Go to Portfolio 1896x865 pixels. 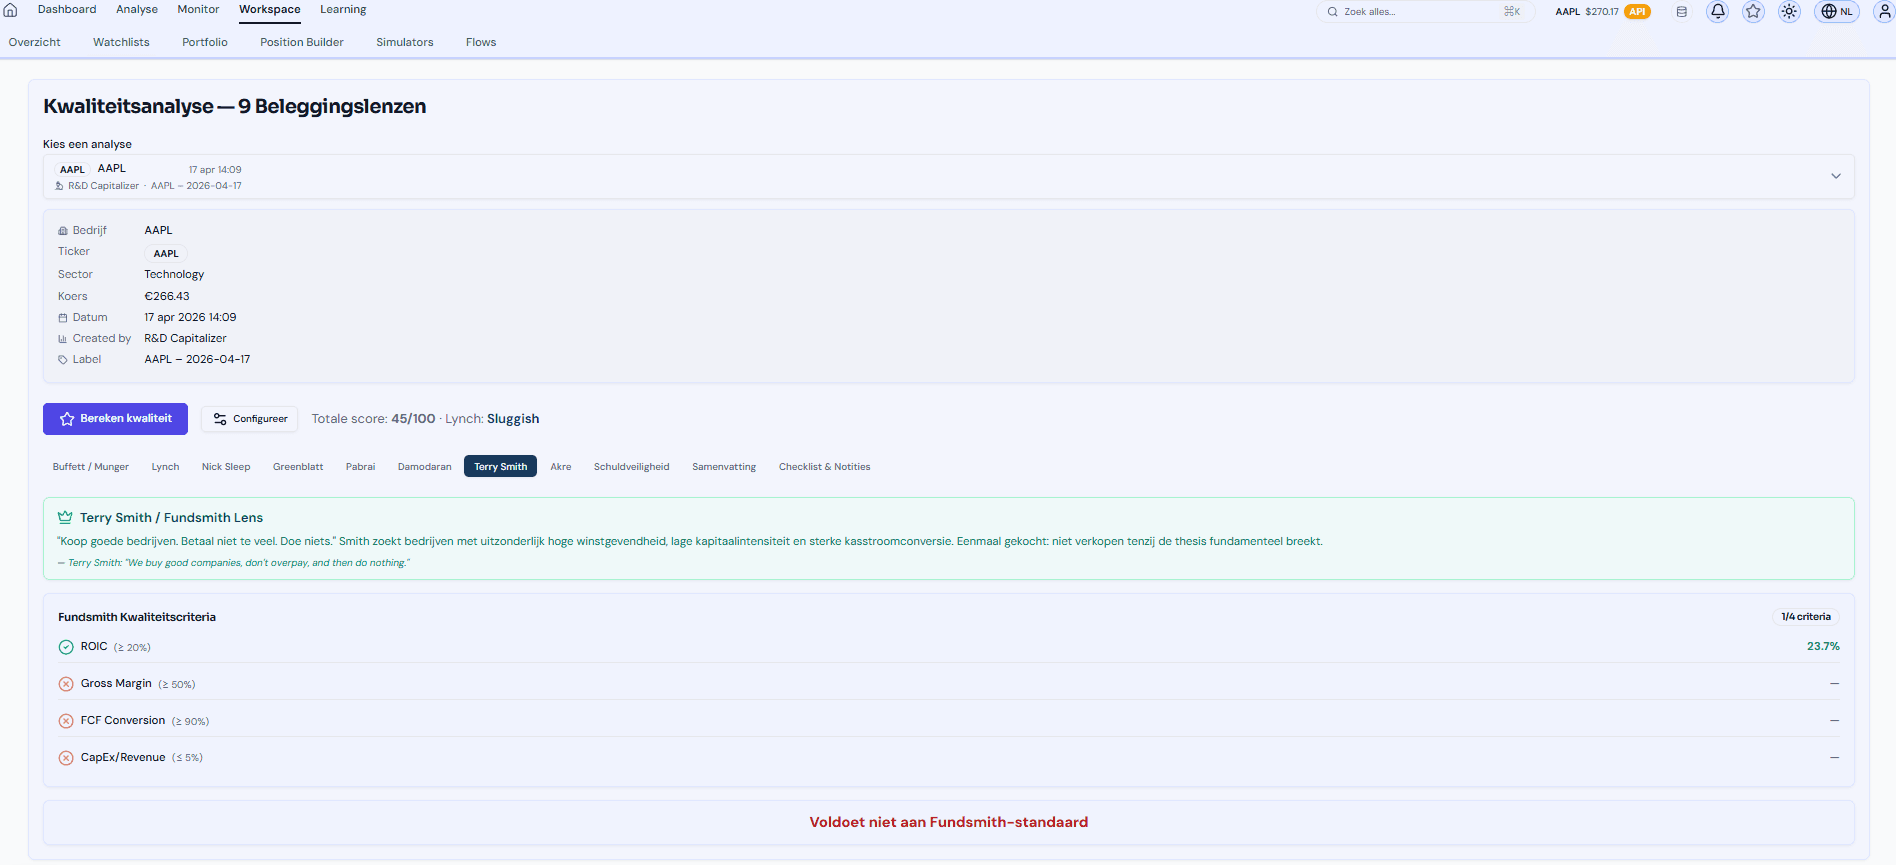point(205,42)
